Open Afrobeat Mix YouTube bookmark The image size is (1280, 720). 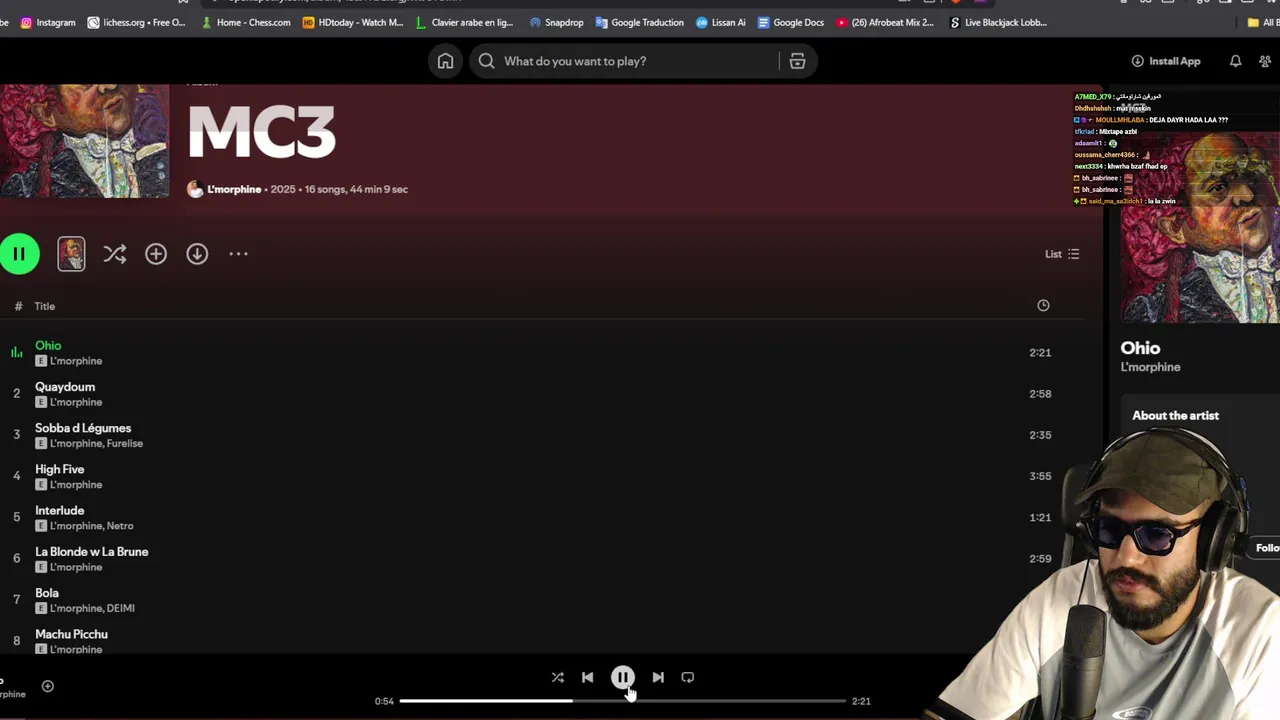click(x=885, y=22)
